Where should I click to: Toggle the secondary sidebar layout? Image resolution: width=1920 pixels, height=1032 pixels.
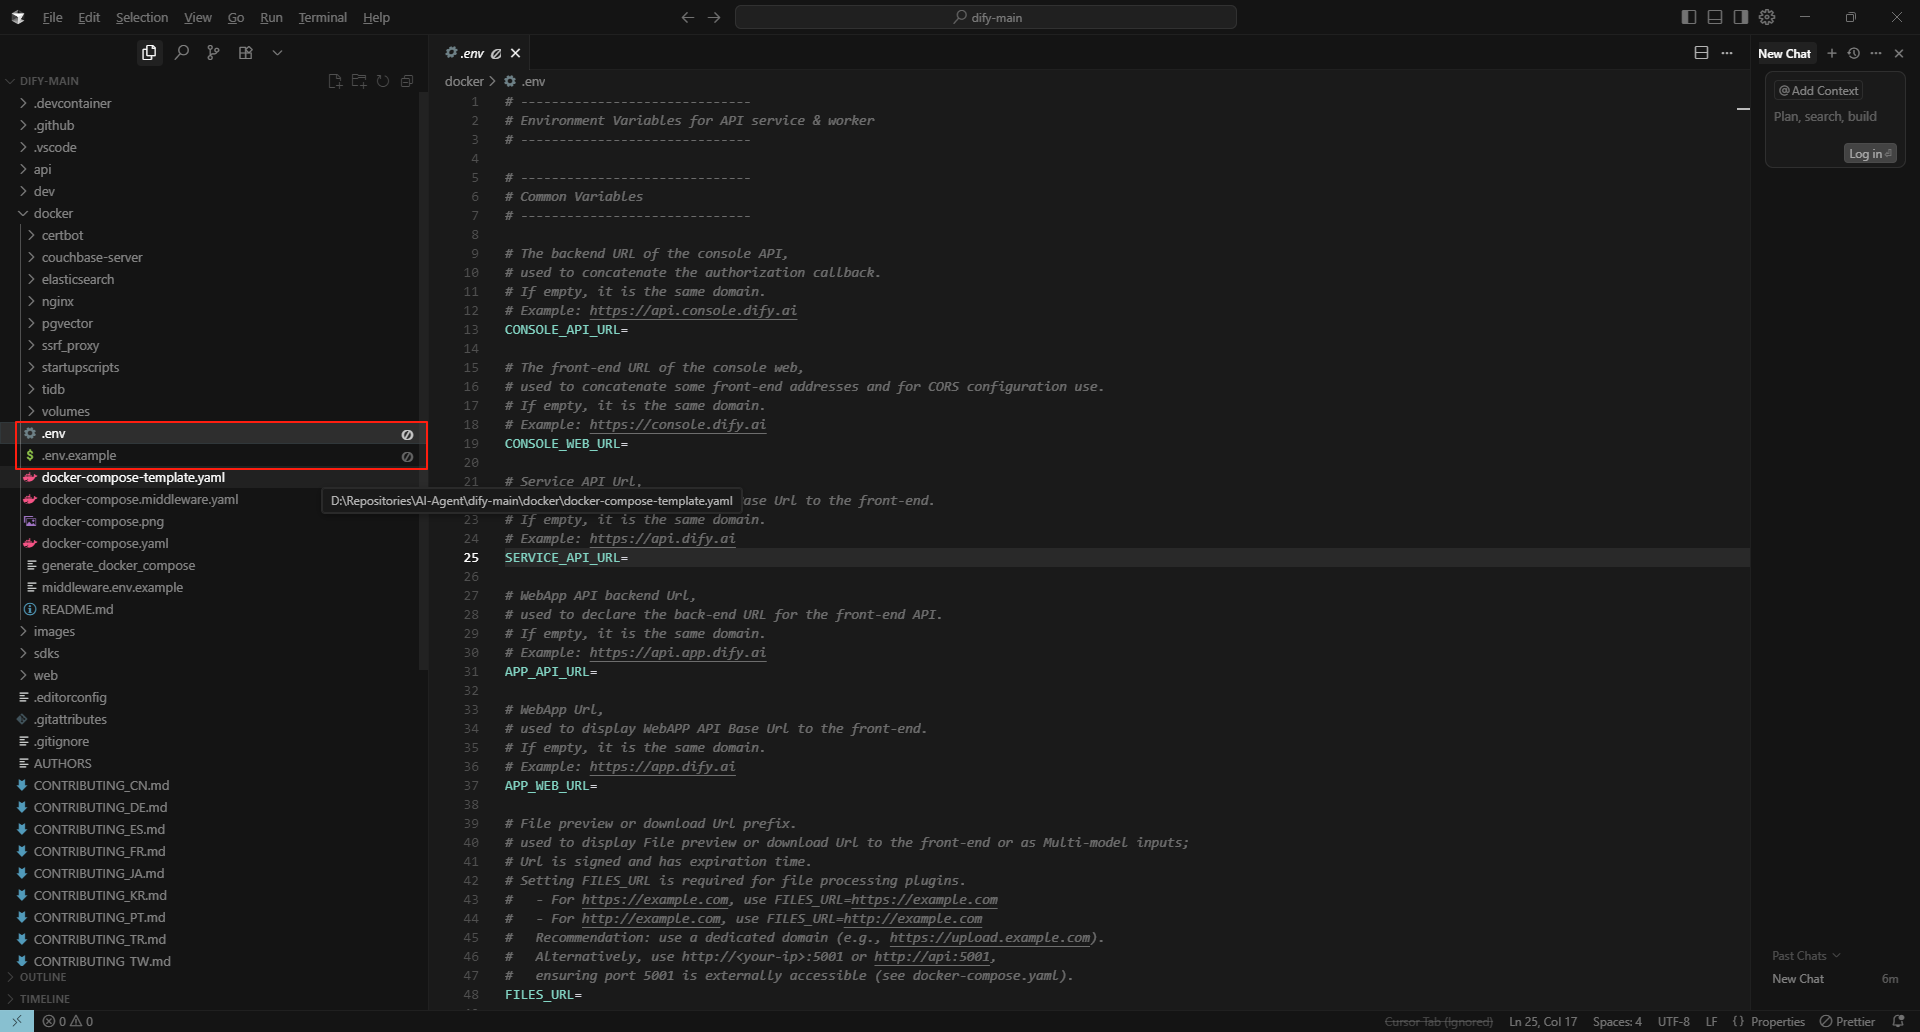click(1741, 17)
